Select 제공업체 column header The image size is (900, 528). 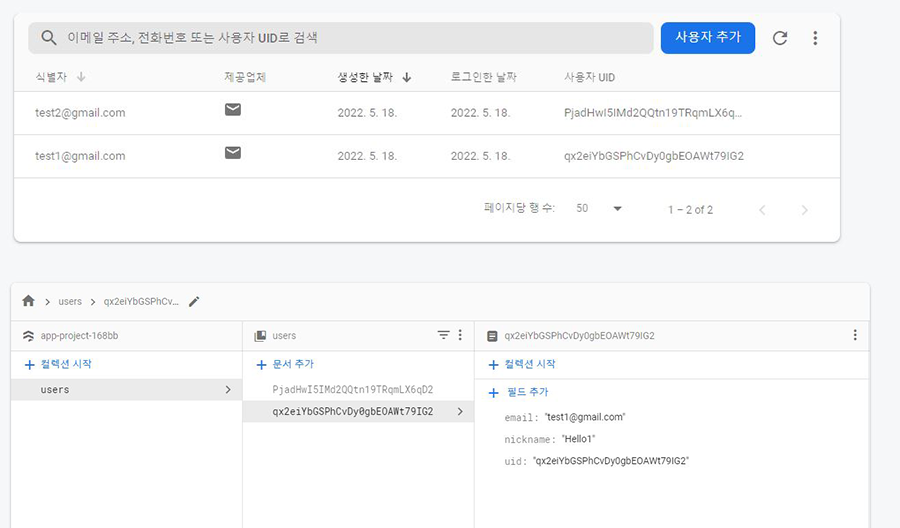tap(245, 77)
